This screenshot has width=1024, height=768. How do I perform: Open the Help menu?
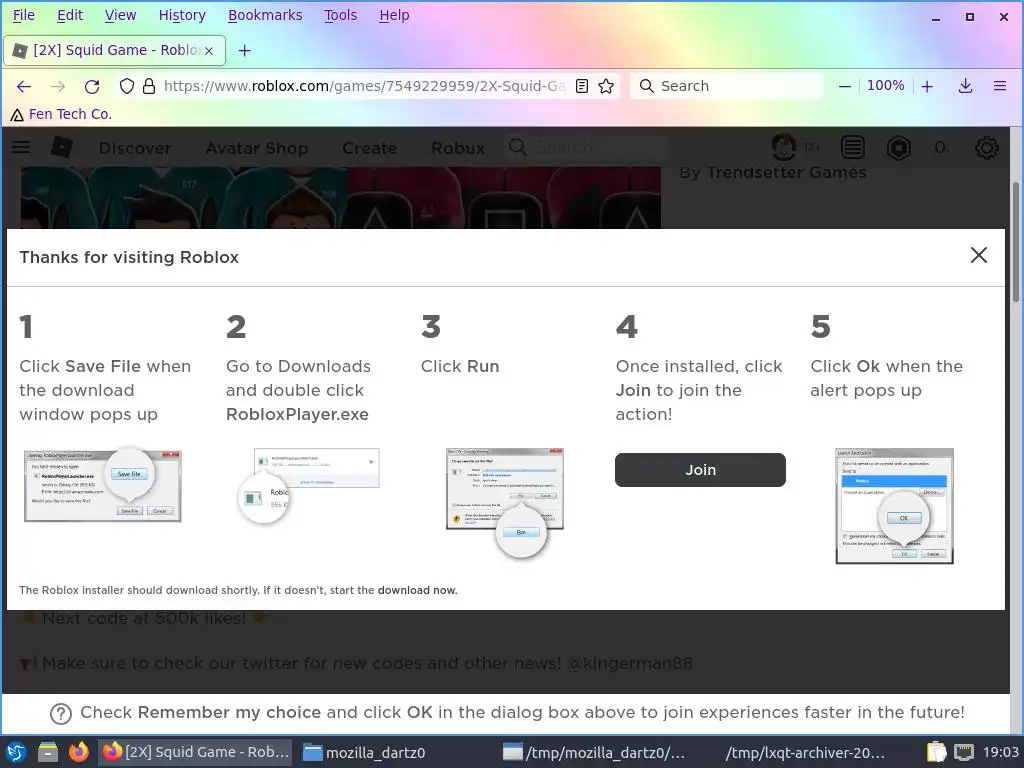pos(394,15)
